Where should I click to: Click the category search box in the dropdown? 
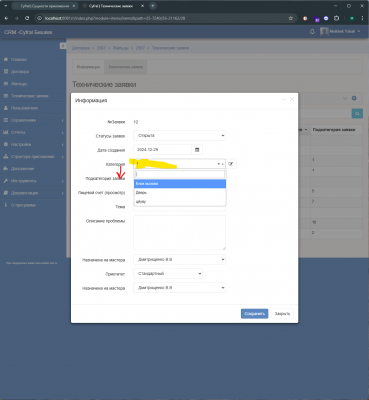coord(180,174)
